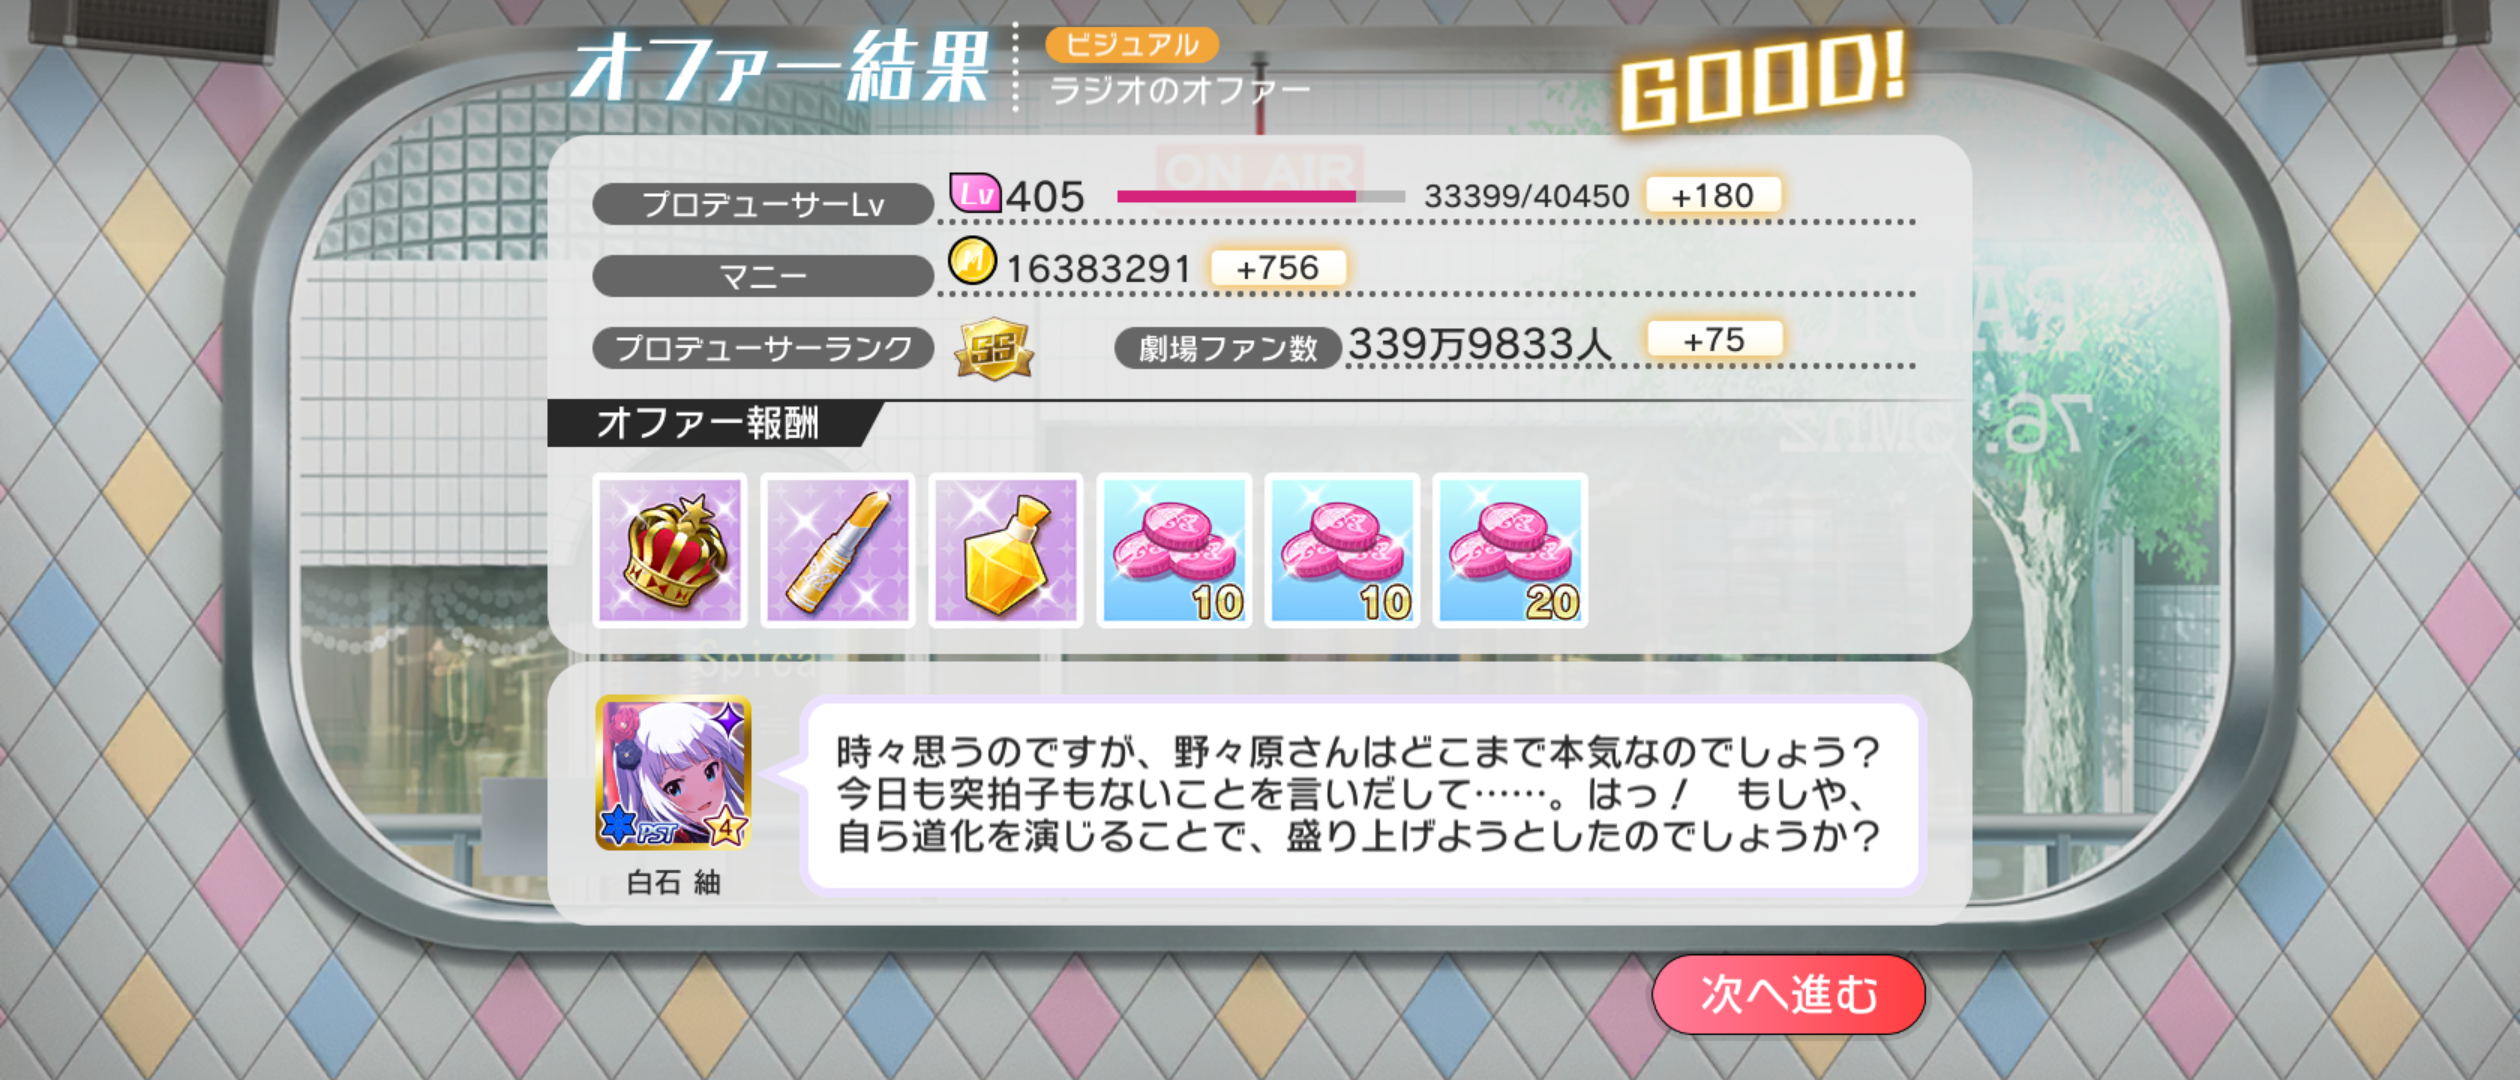The image size is (2520, 1080).
Task: Open Shiraishi Tsumugi's card thumbnail
Action: coord(673,773)
